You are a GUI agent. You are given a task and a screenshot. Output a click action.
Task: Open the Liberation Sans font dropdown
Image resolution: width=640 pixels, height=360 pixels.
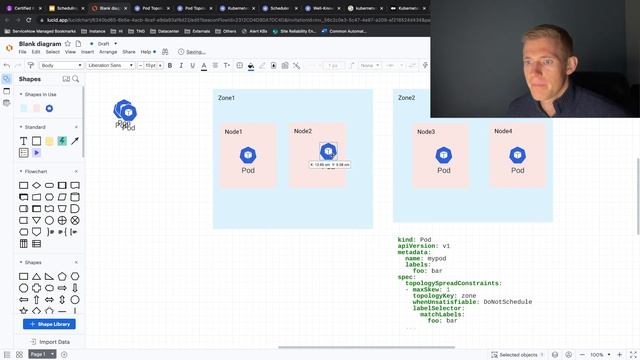[110, 65]
